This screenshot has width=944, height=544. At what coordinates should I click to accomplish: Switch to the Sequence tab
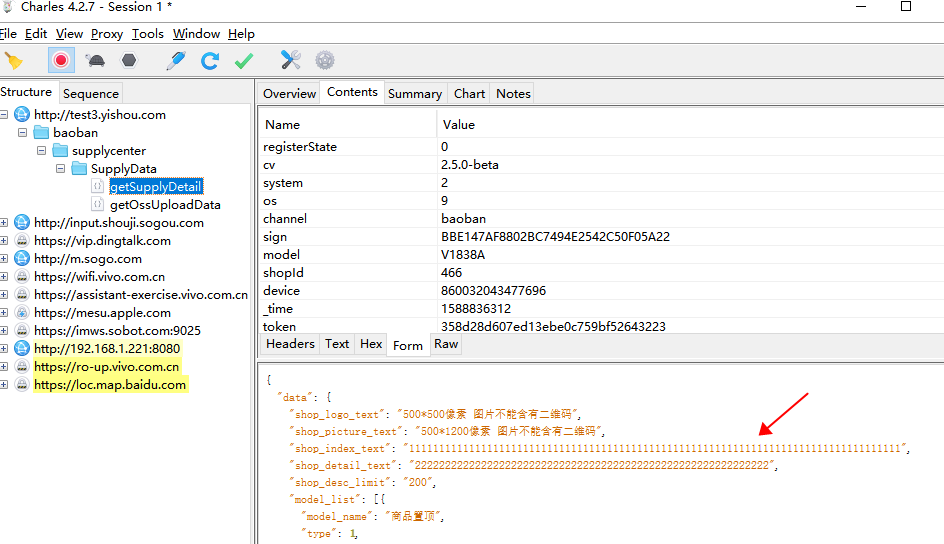[x=91, y=93]
